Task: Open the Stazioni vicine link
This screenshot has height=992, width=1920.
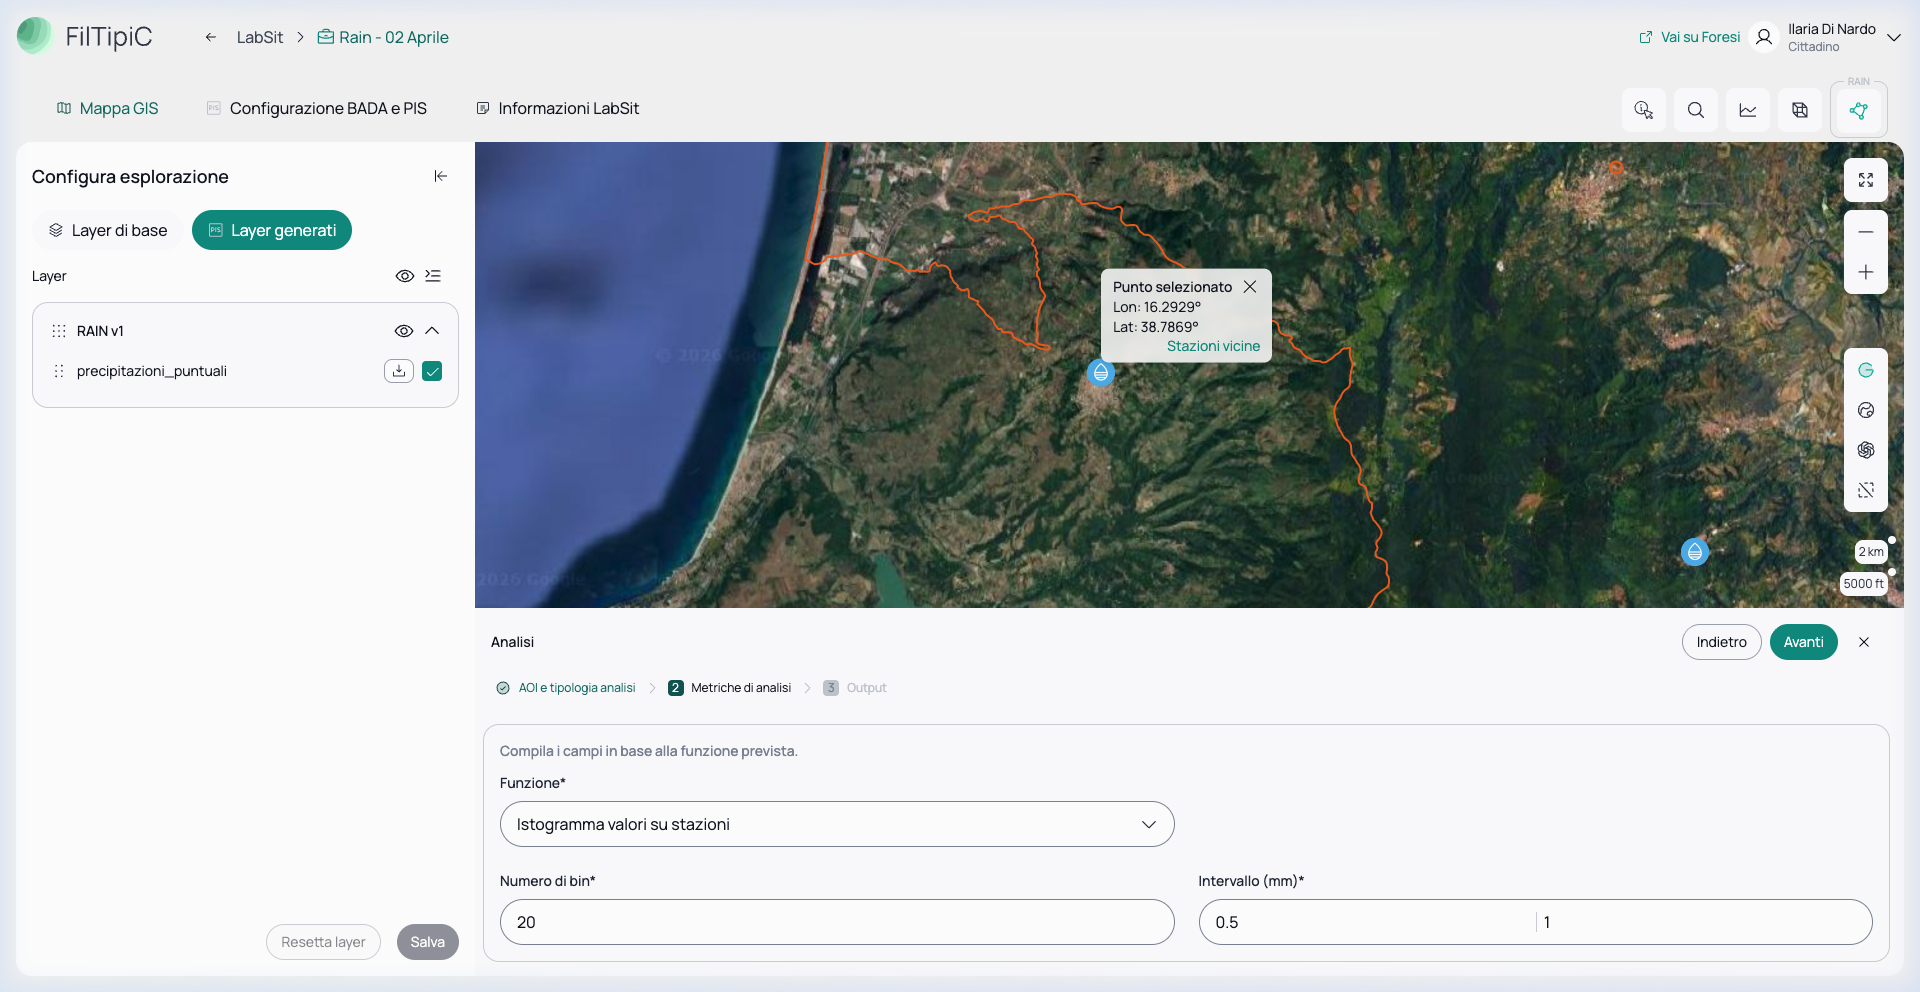Action: pyautogui.click(x=1213, y=346)
